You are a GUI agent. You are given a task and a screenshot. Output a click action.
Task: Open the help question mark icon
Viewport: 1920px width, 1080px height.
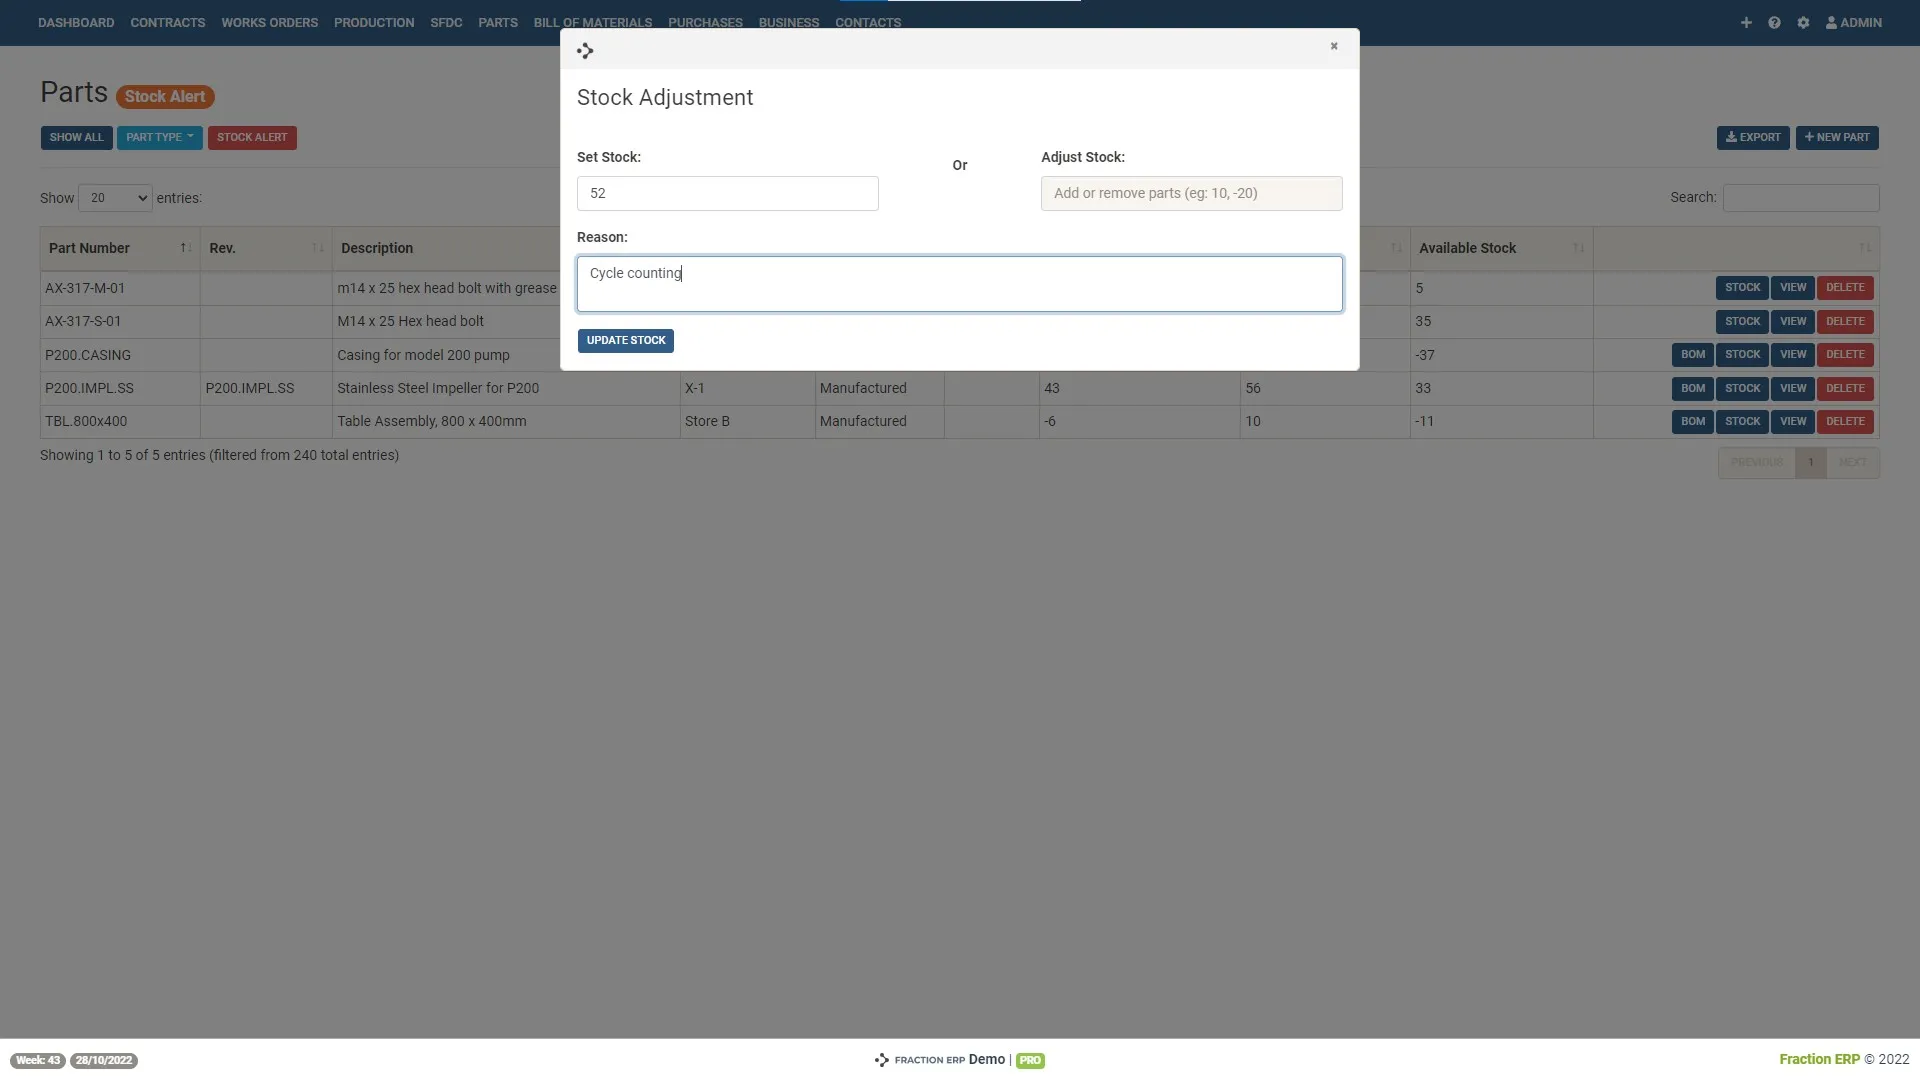[1774, 22]
